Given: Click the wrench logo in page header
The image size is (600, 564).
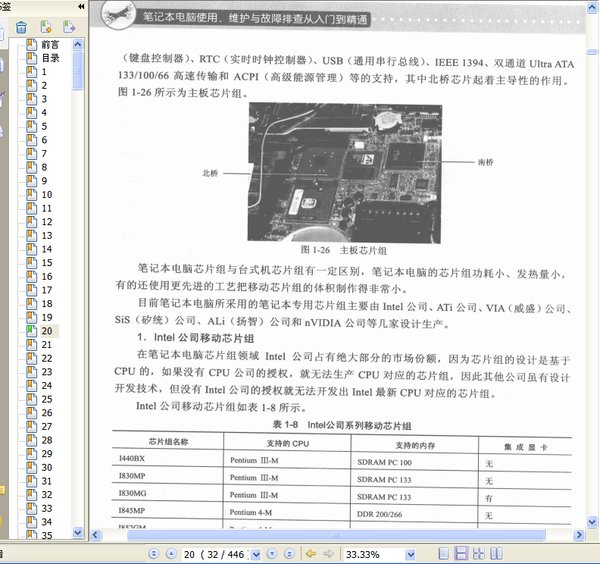Looking at the screenshot, I should [x=118, y=15].
